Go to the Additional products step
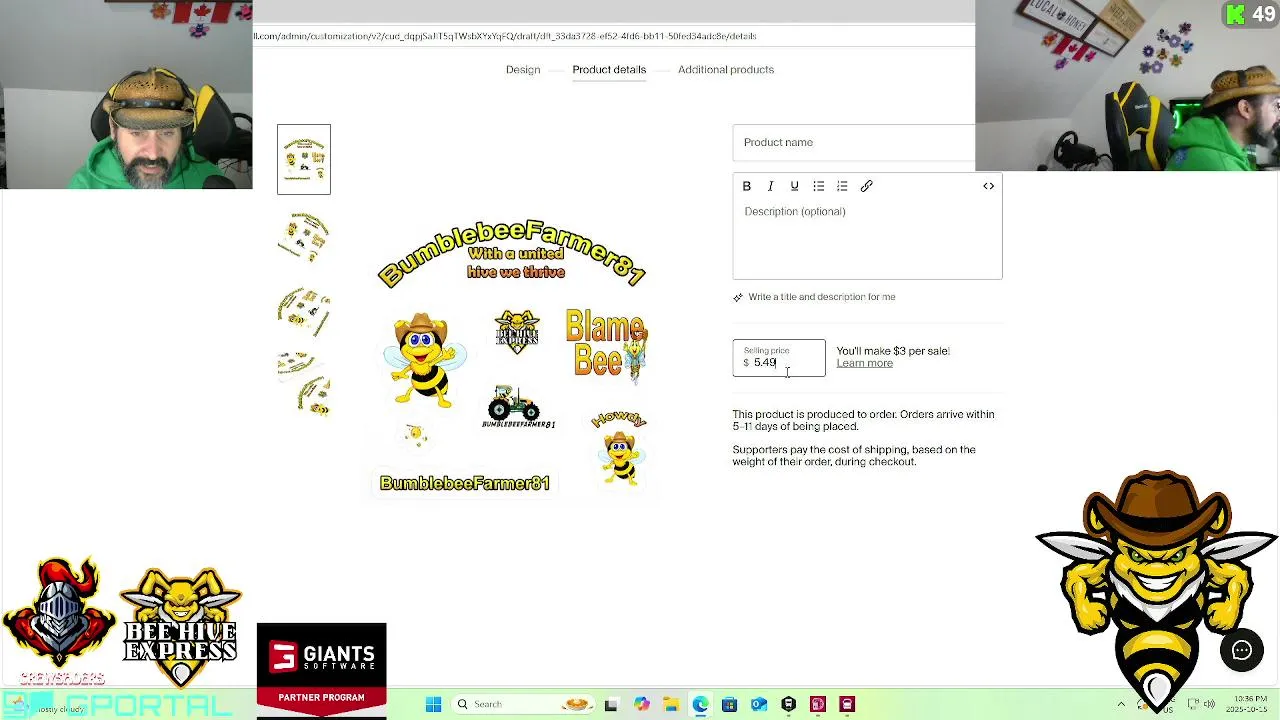1280x720 pixels. point(726,70)
